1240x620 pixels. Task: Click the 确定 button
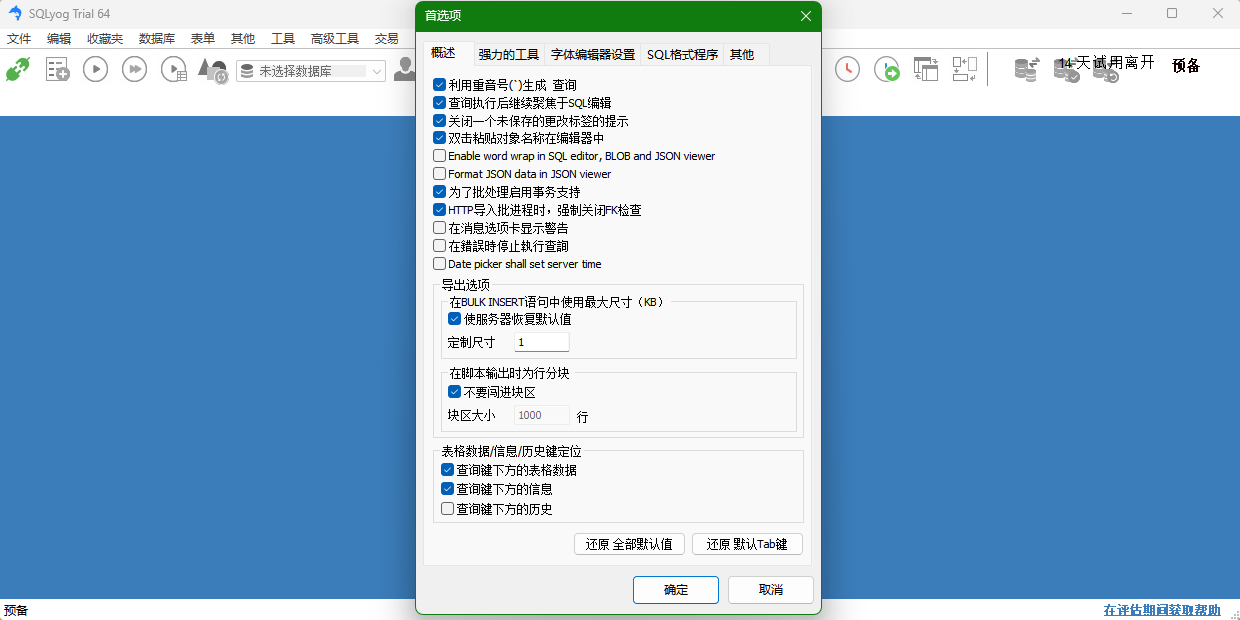[x=675, y=590]
